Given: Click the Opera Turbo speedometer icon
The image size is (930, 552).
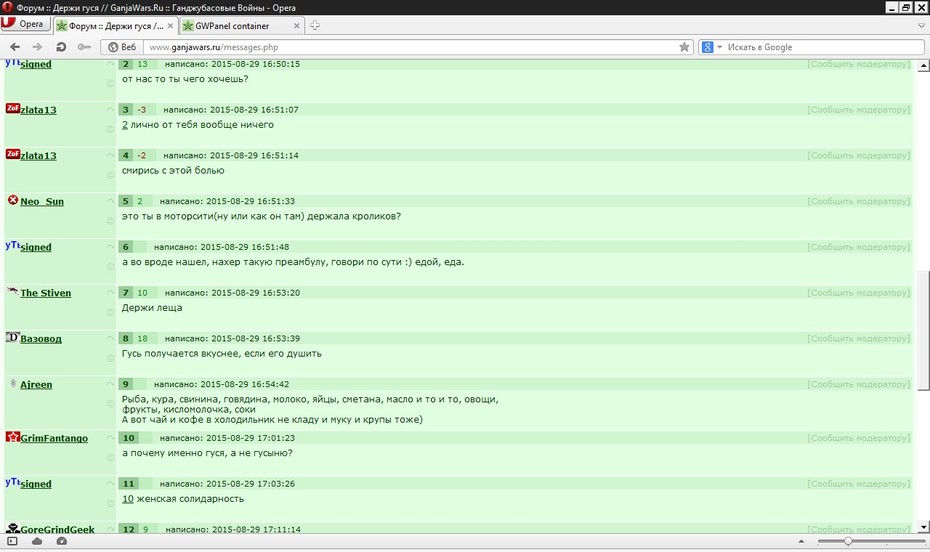Looking at the screenshot, I should (62, 541).
